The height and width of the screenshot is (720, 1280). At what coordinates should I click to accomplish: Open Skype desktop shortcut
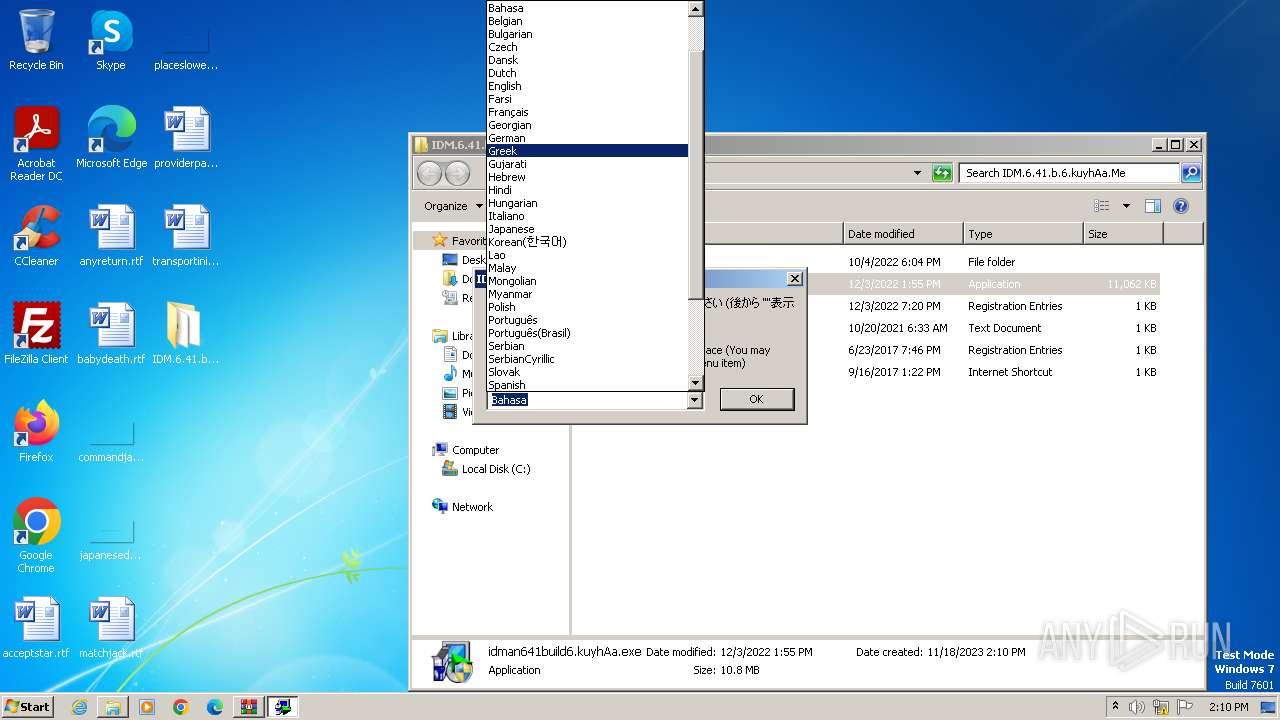[111, 40]
